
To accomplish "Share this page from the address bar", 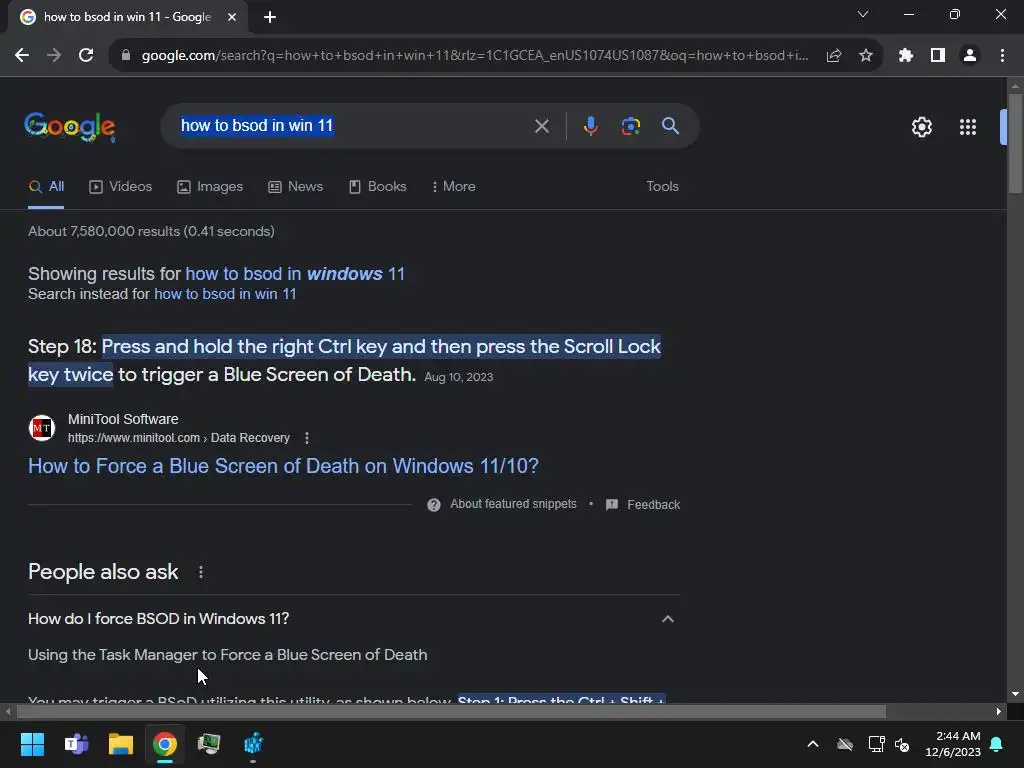I will 834,56.
